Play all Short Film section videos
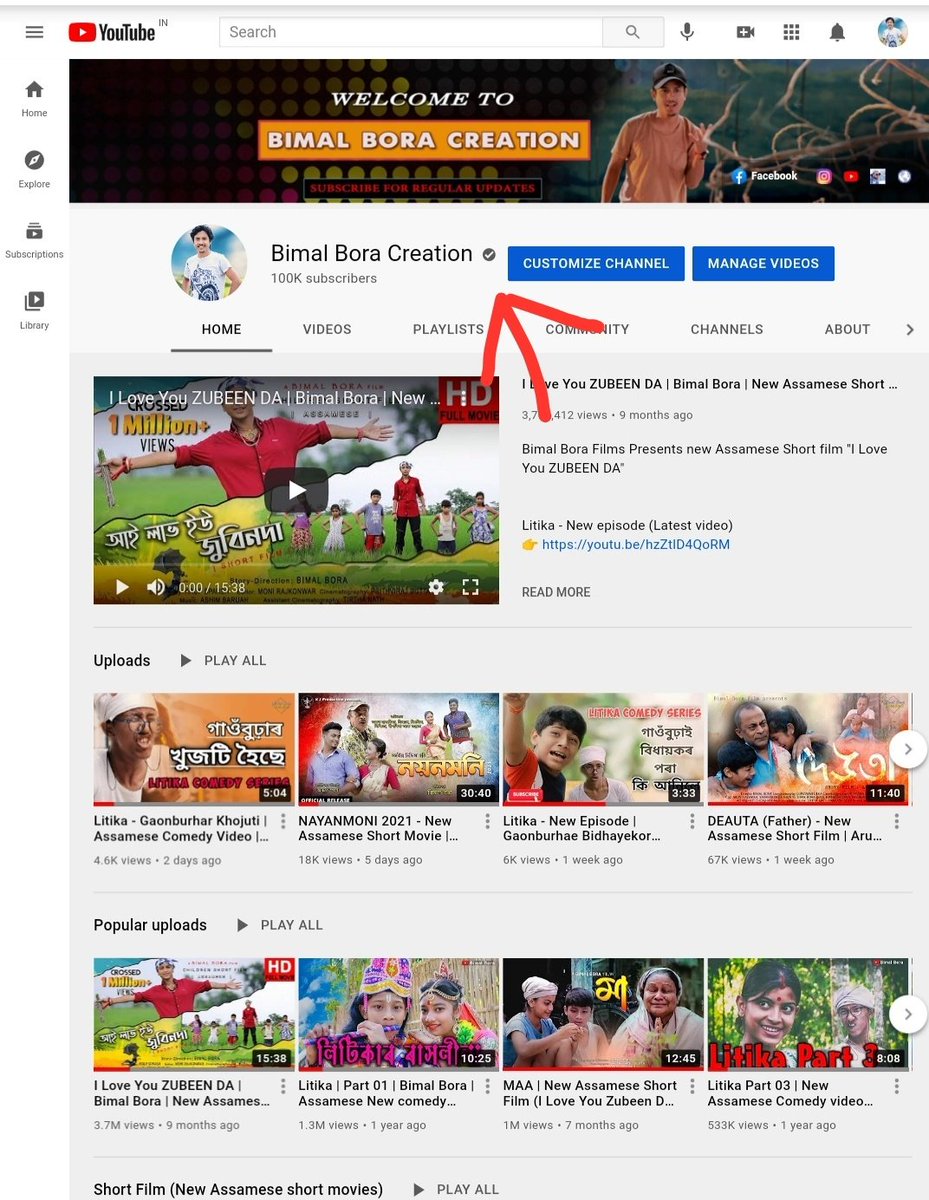The image size is (929, 1200). [x=455, y=1190]
